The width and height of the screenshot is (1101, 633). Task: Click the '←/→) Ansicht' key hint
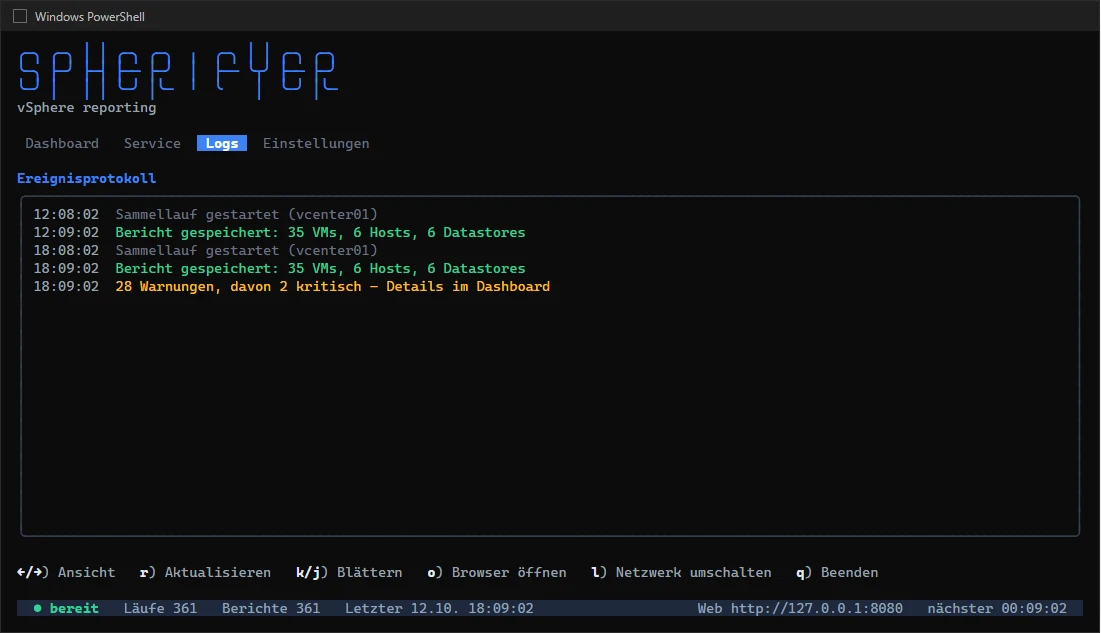point(66,573)
